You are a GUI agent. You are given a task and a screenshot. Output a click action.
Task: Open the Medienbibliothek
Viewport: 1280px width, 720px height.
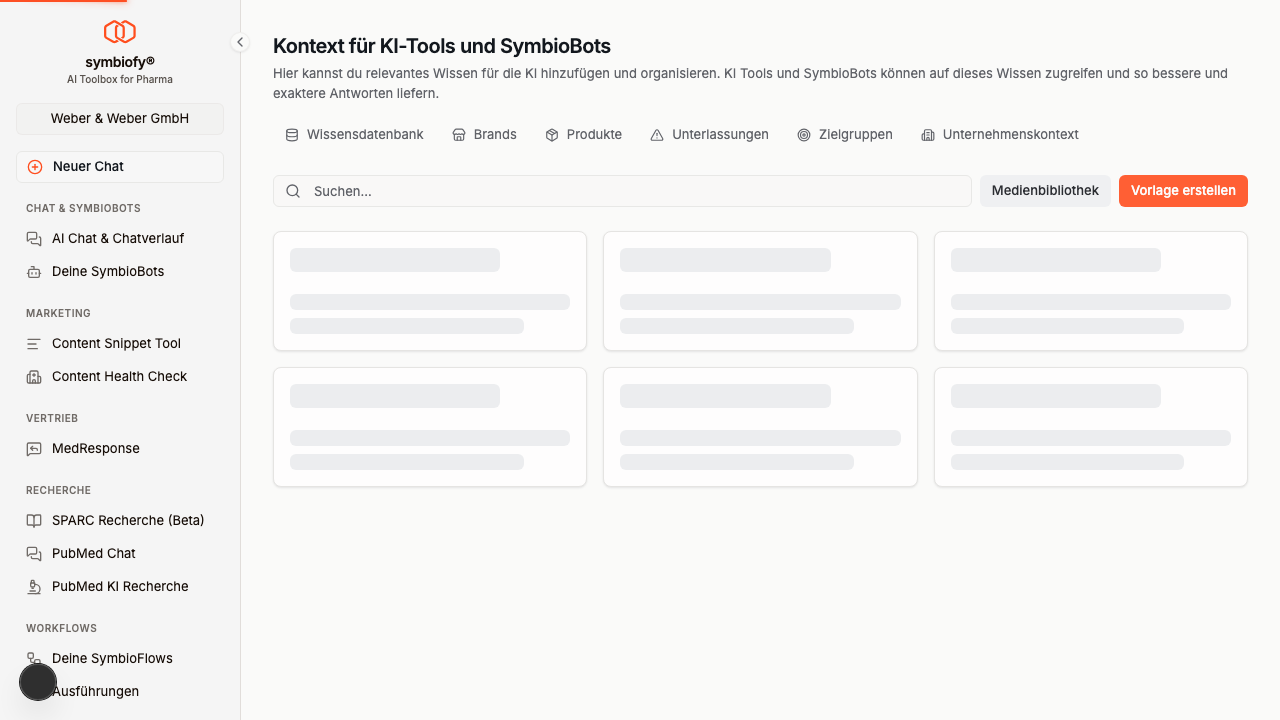coord(1045,191)
